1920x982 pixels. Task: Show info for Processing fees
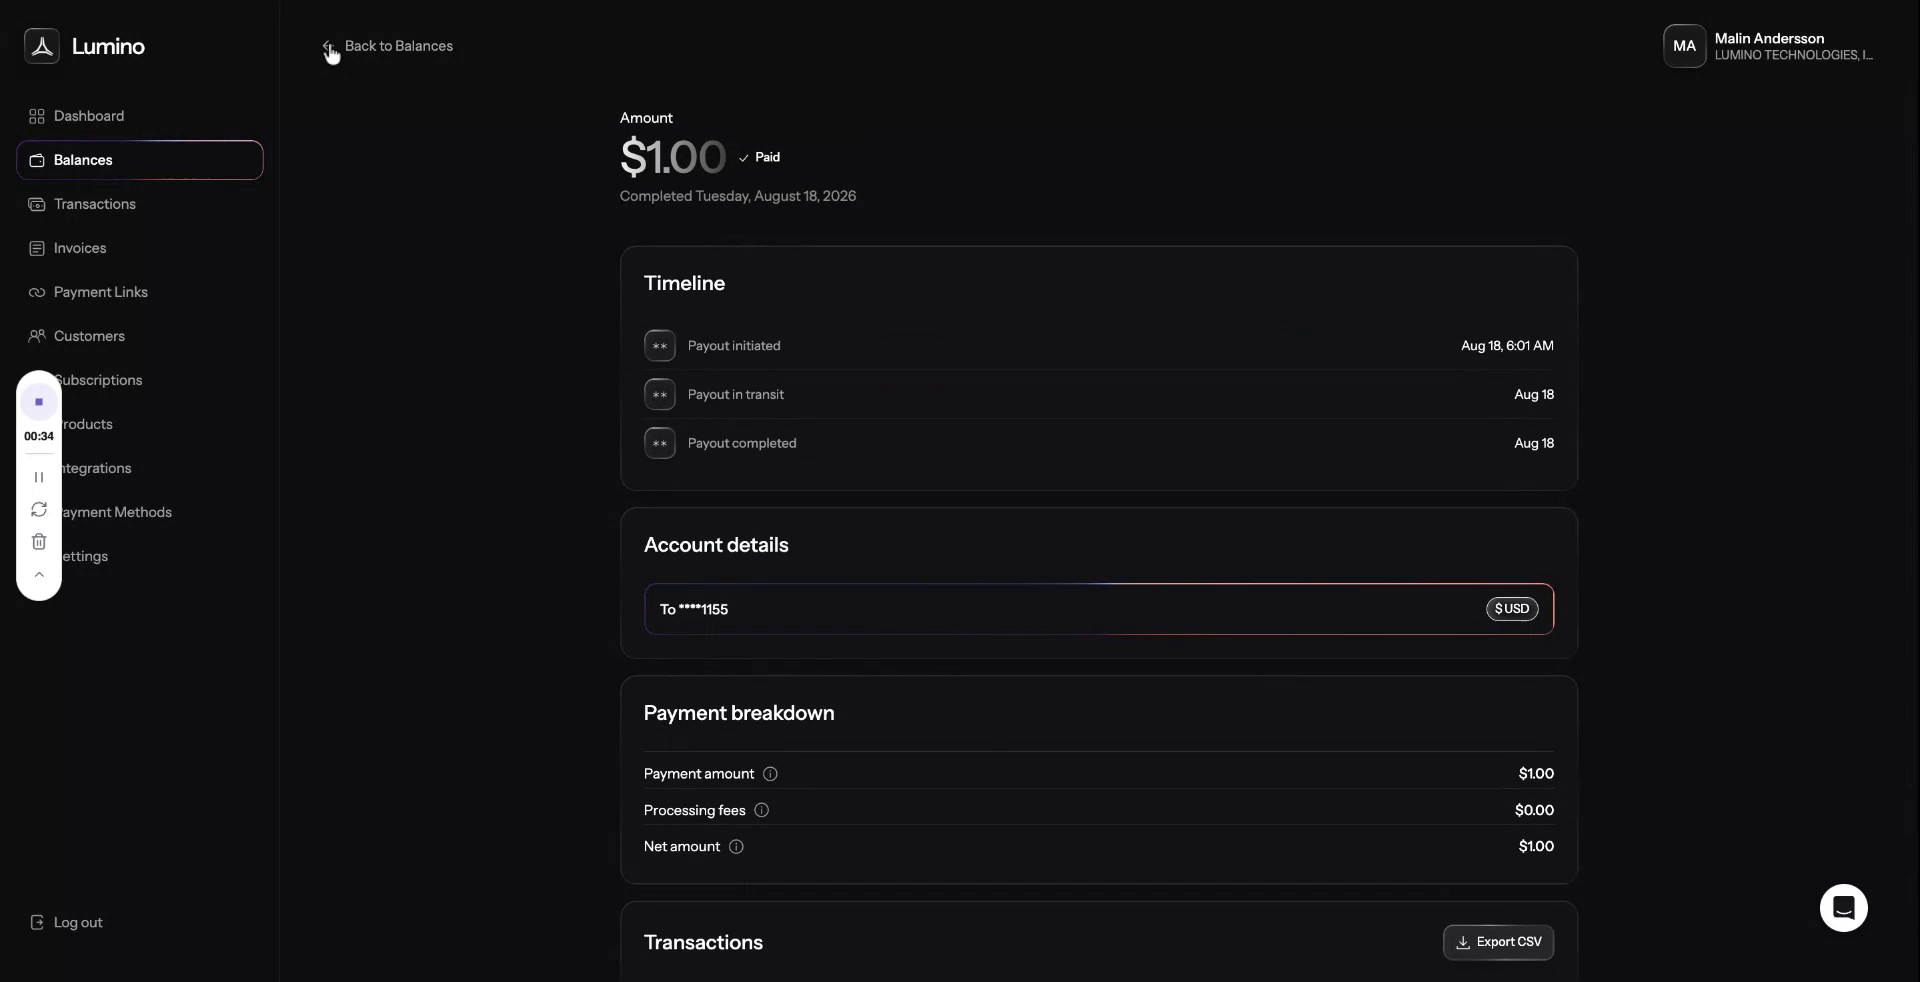pyautogui.click(x=761, y=810)
